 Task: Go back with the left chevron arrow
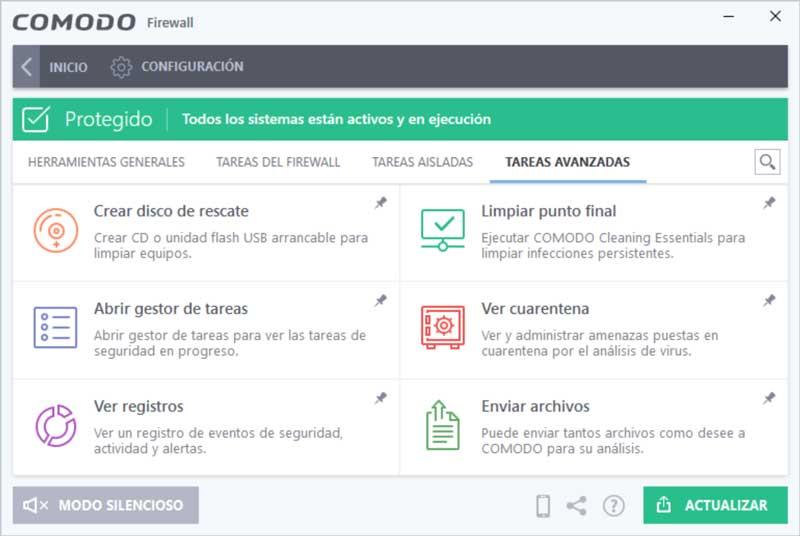(27, 67)
